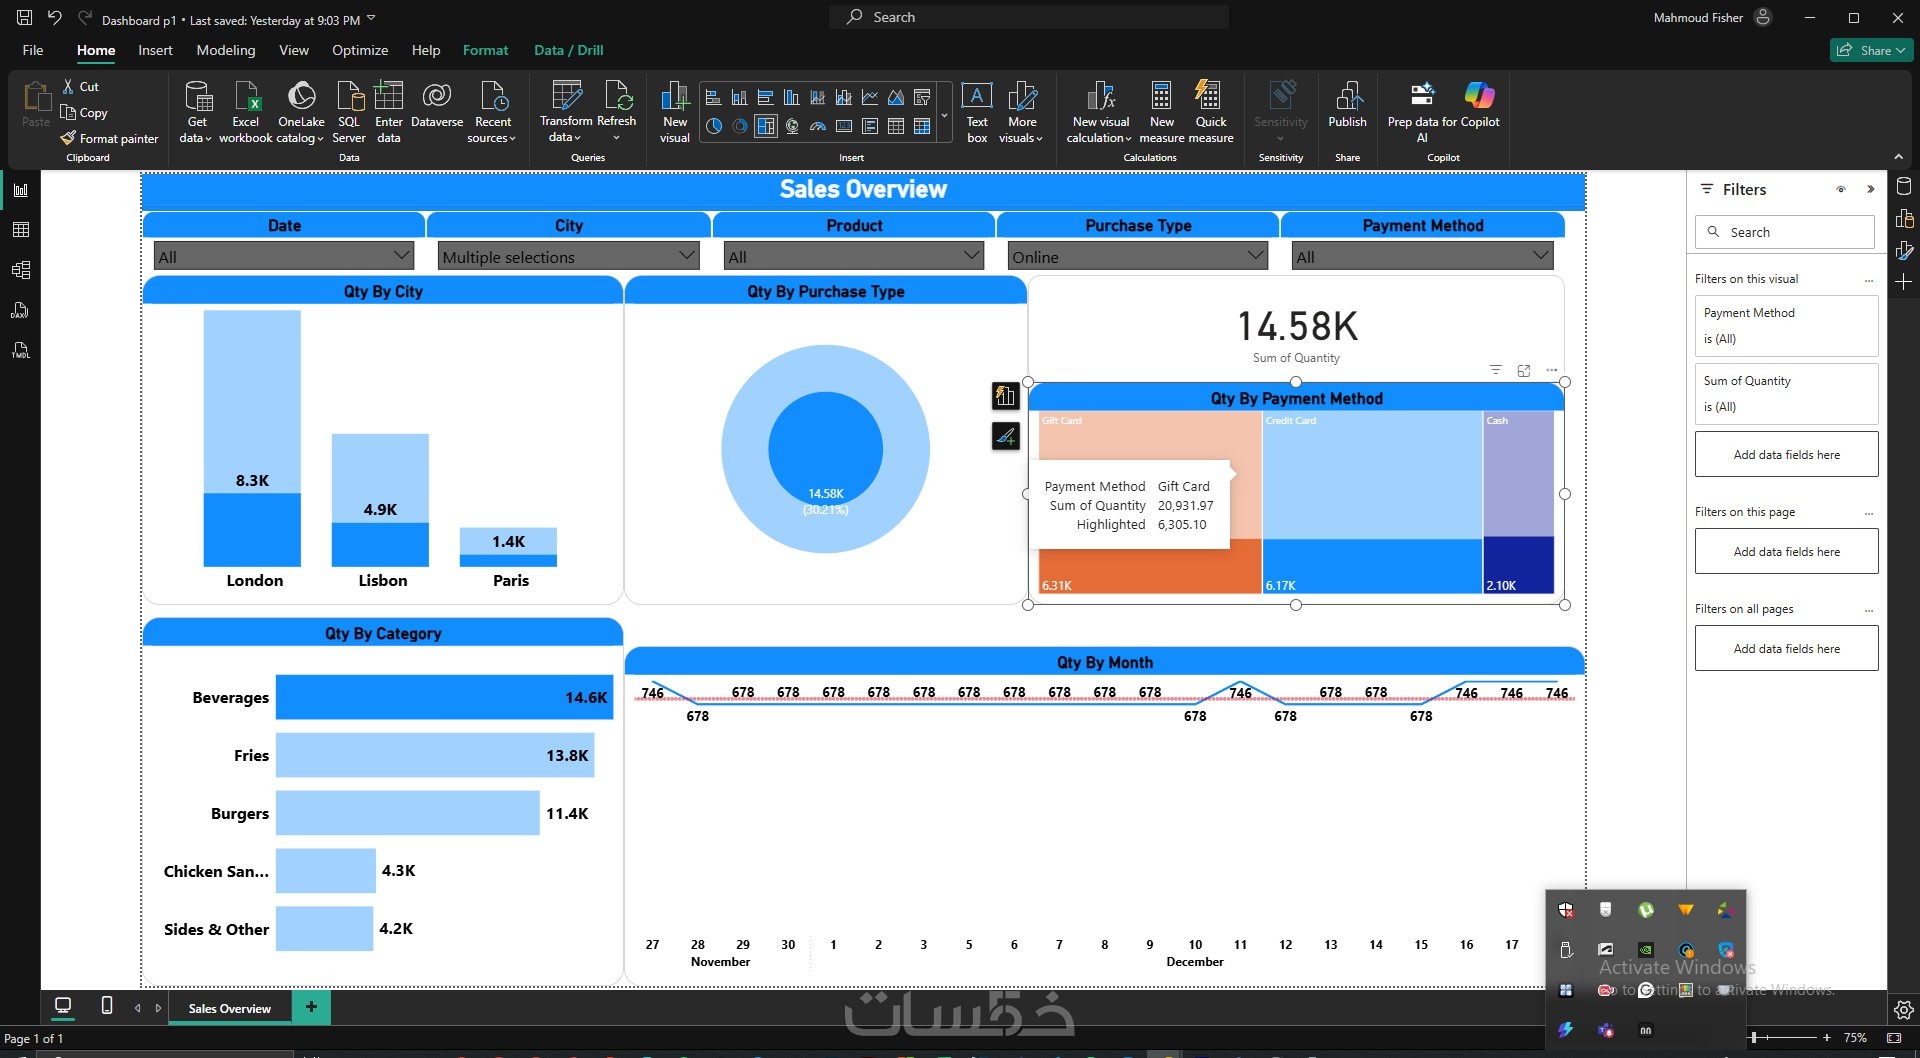Viewport: 1920px width, 1058px height.
Task: Add a new page with plus button
Action: 311,1007
